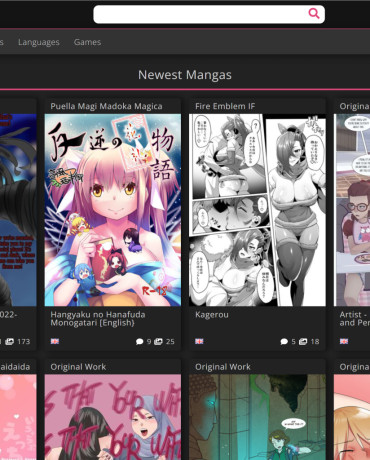Click the pages icon showing 25
The height and width of the screenshot is (460, 370).
(158, 341)
